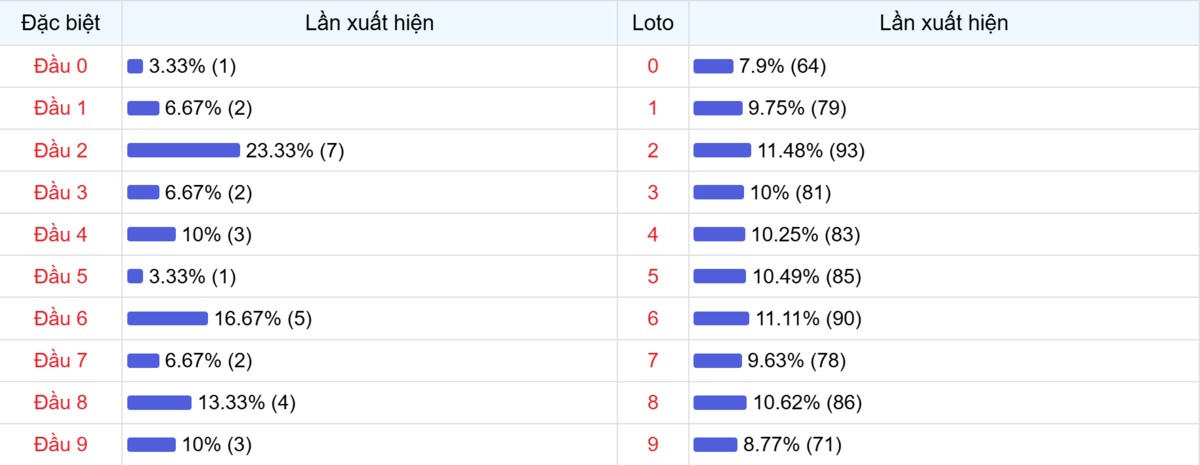Click the 11.48% bar for Loto 2
The height and width of the screenshot is (465, 1200).
coord(722,150)
